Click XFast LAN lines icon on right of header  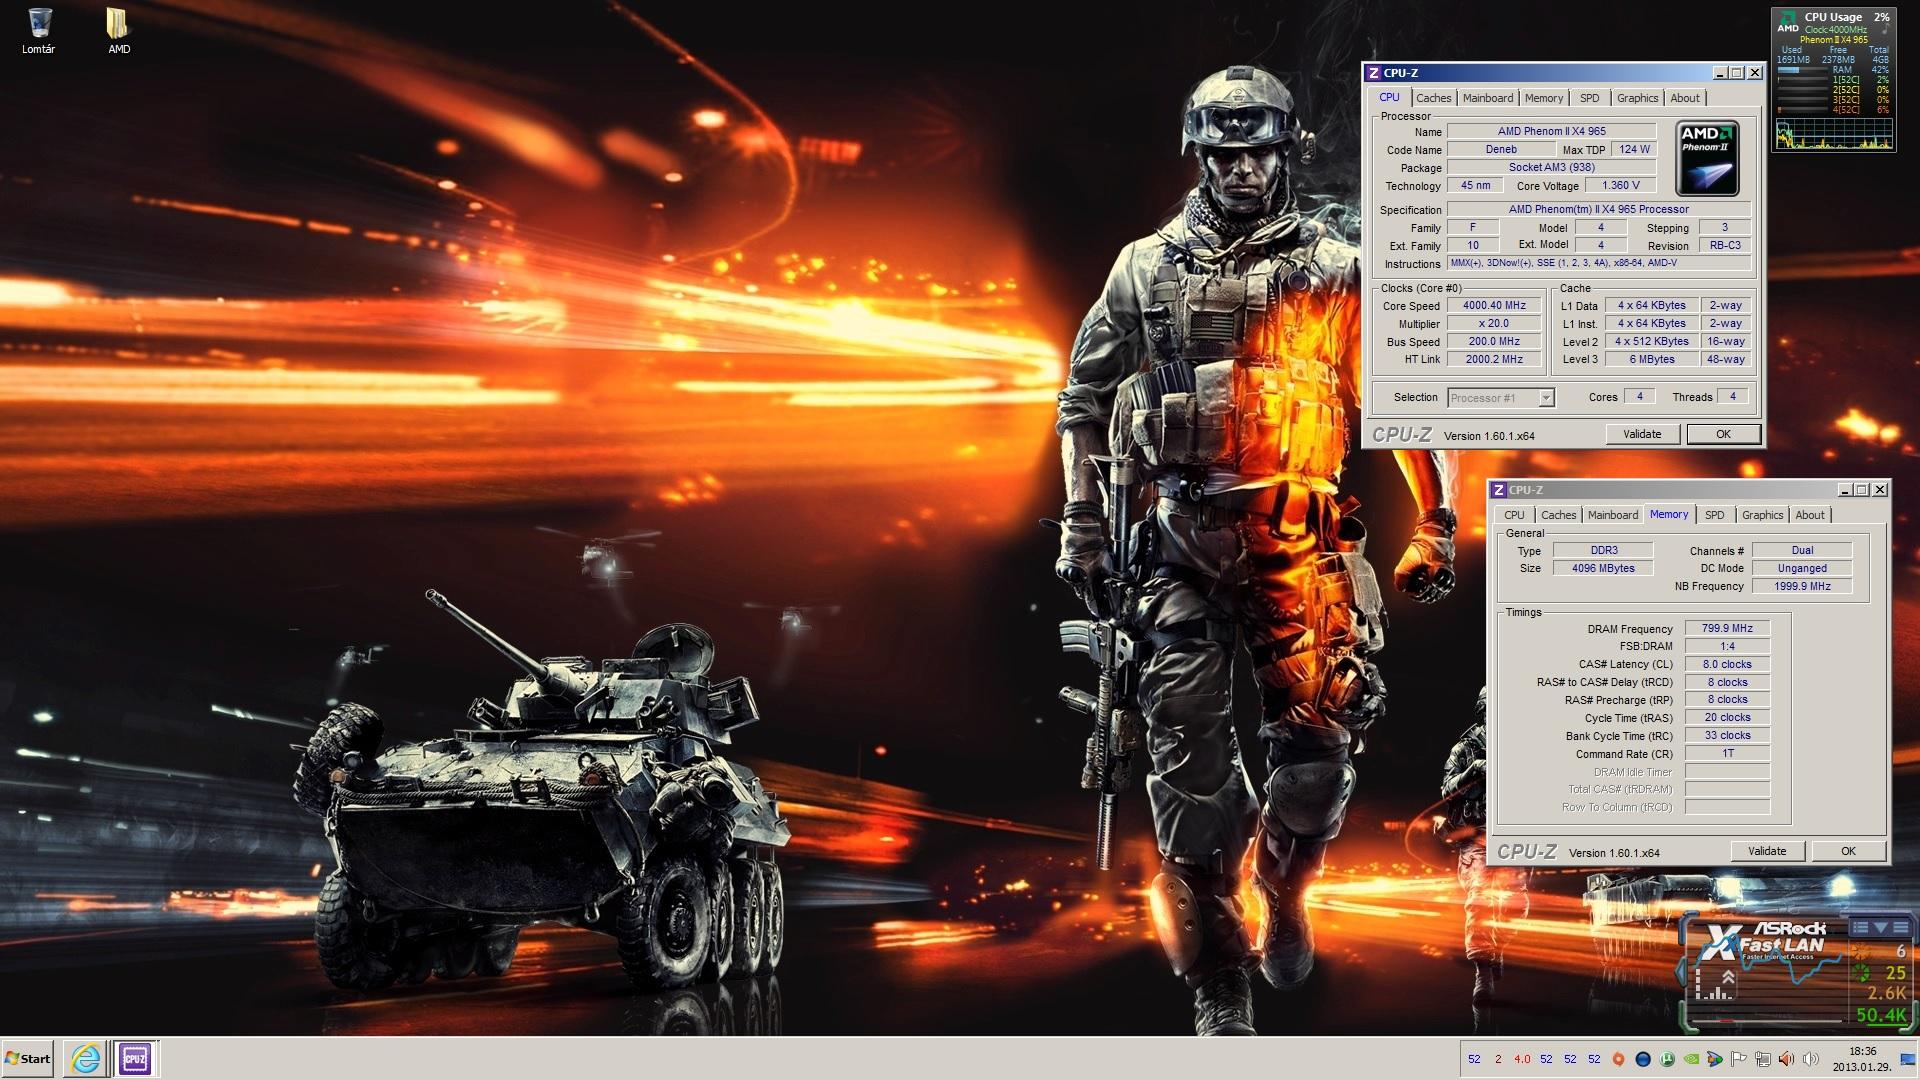(x=1901, y=927)
